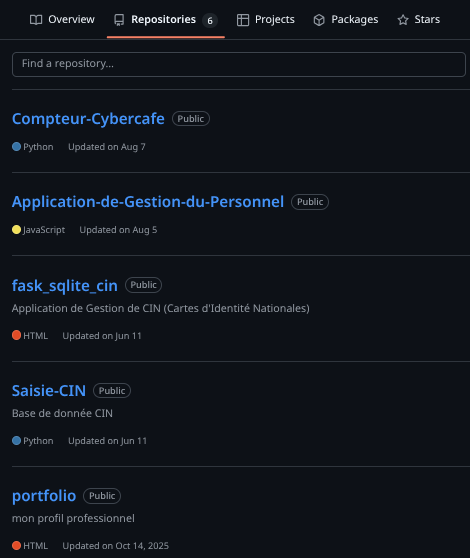Click the Python label under Saisie-CIN
This screenshot has height=558, width=470.
click(x=38, y=441)
